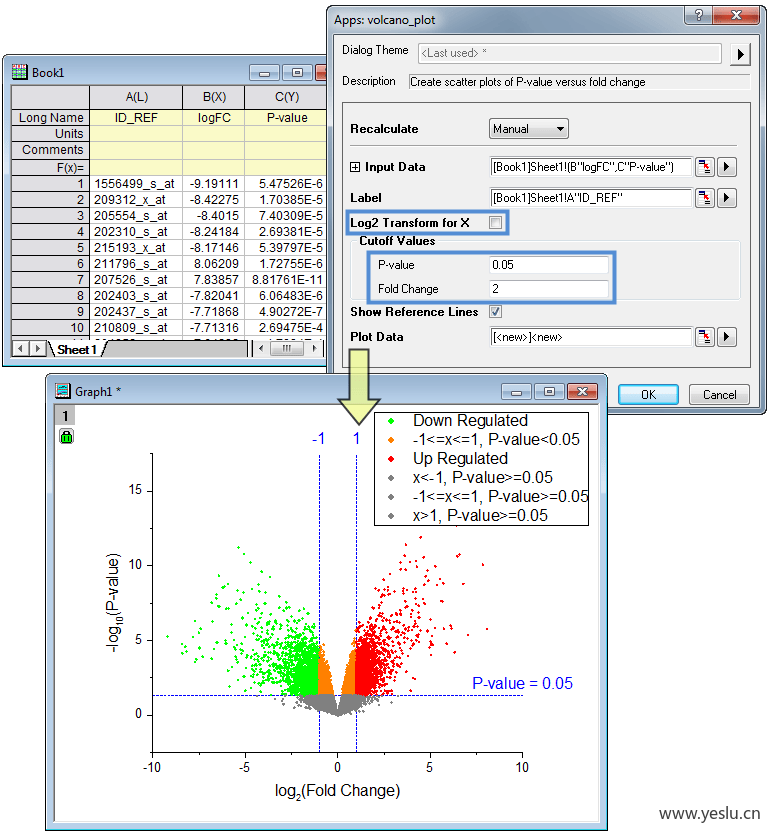The height and width of the screenshot is (833, 772).
Task: Click the Input Data range text field
Action: pos(591,167)
